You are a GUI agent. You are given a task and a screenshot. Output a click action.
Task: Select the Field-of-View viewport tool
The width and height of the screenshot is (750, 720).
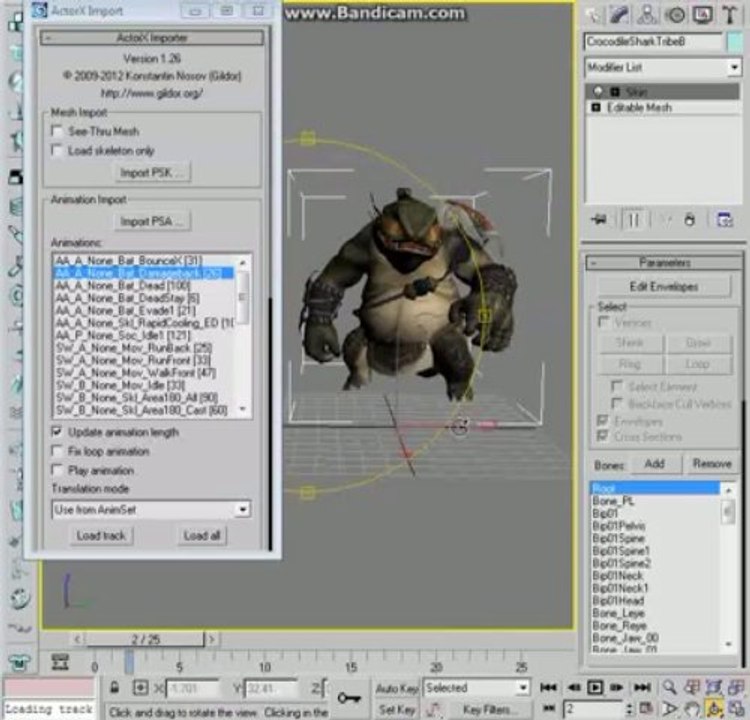click(670, 709)
